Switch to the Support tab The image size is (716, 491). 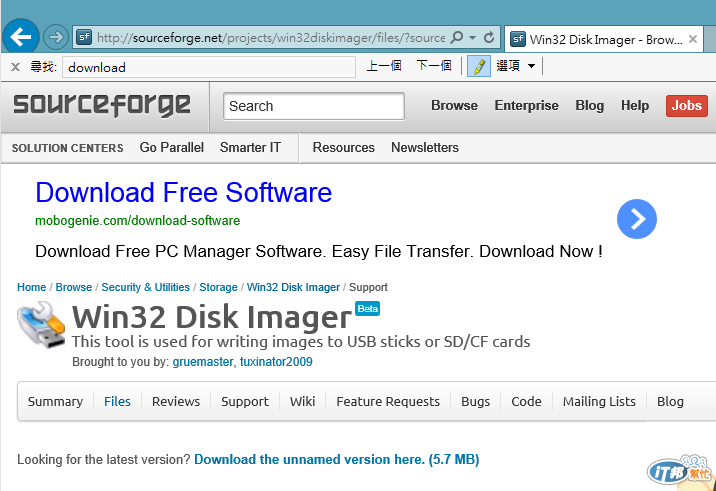click(245, 401)
